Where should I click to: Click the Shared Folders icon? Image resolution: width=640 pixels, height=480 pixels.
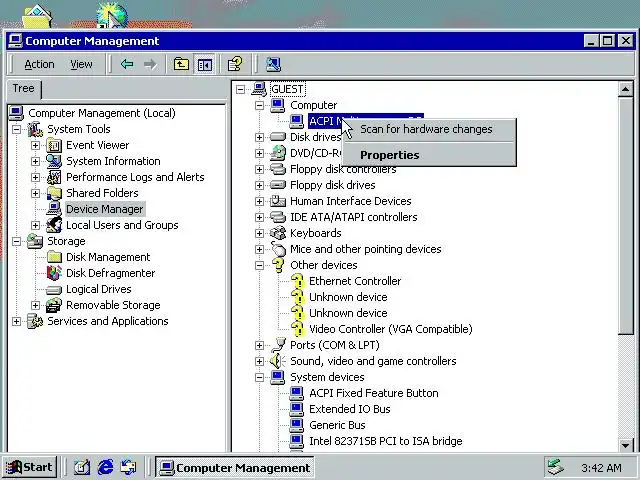click(54, 193)
